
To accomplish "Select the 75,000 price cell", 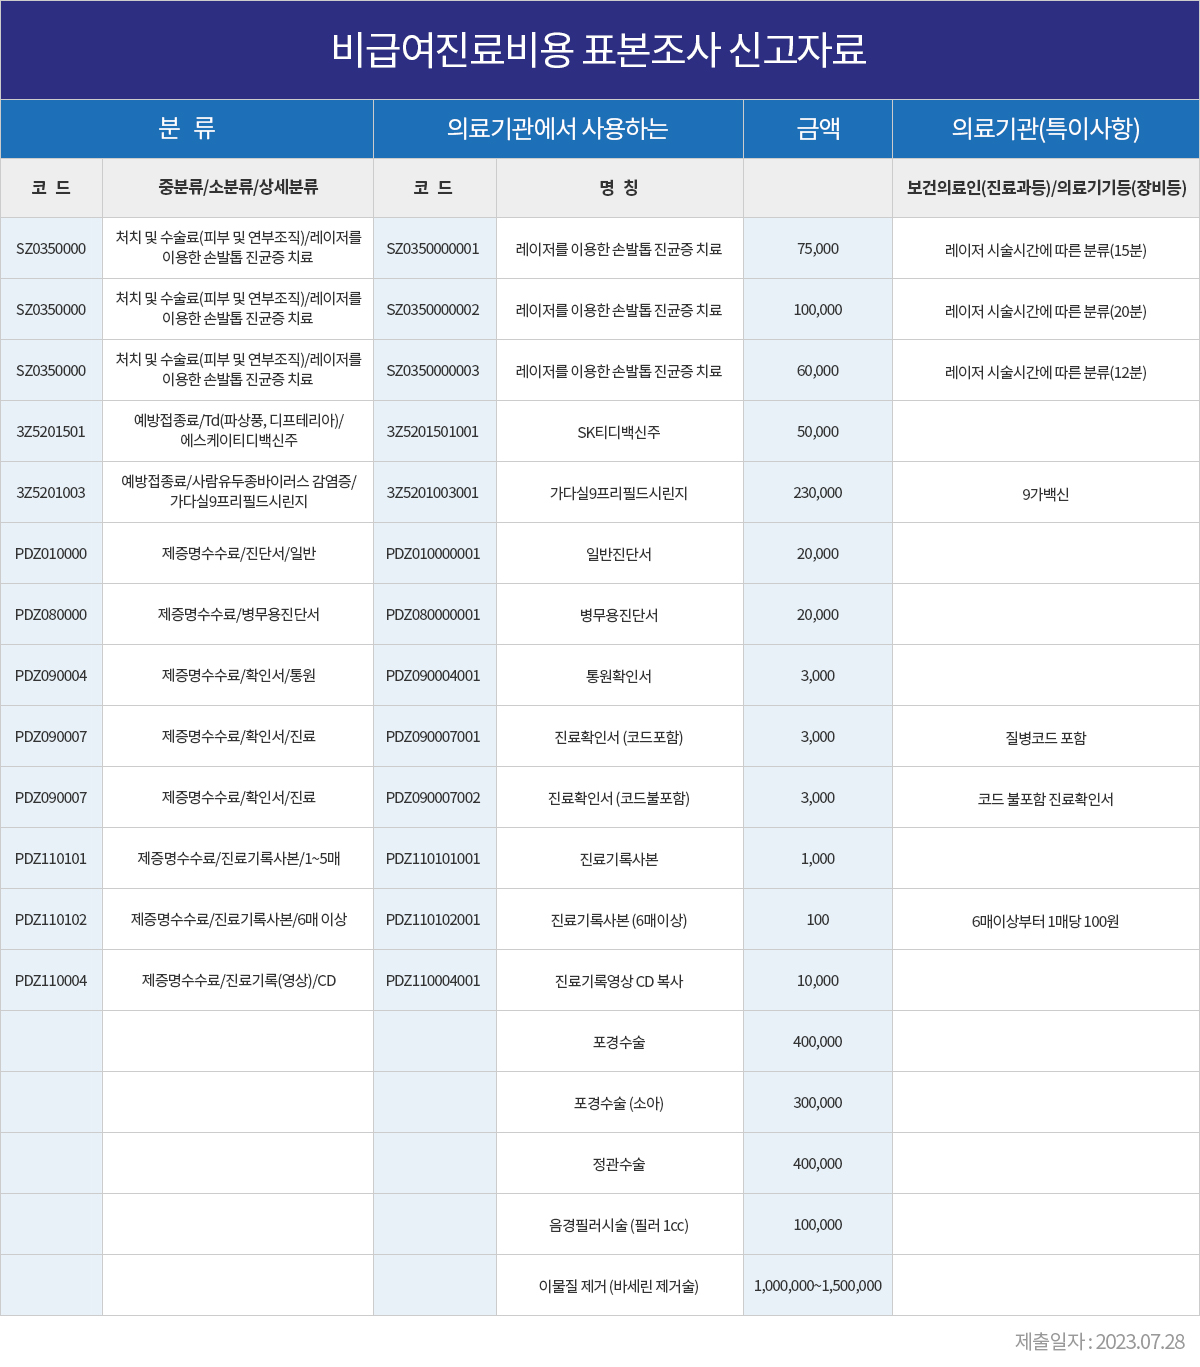I will pos(817,248).
